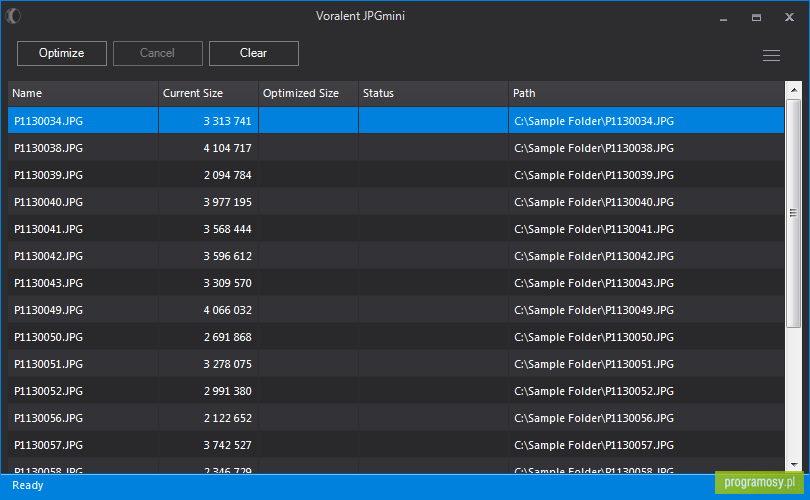Close the JPGmini window
The image size is (810, 500).
click(789, 18)
